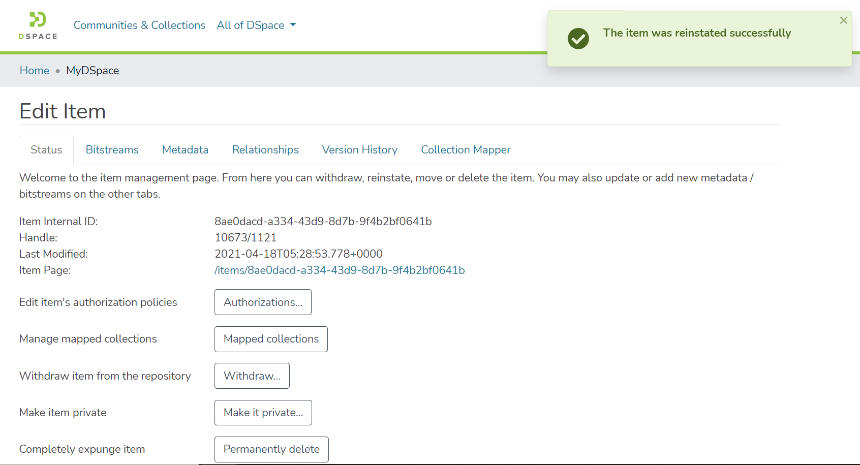Open the Collection Mapper tab

click(465, 150)
